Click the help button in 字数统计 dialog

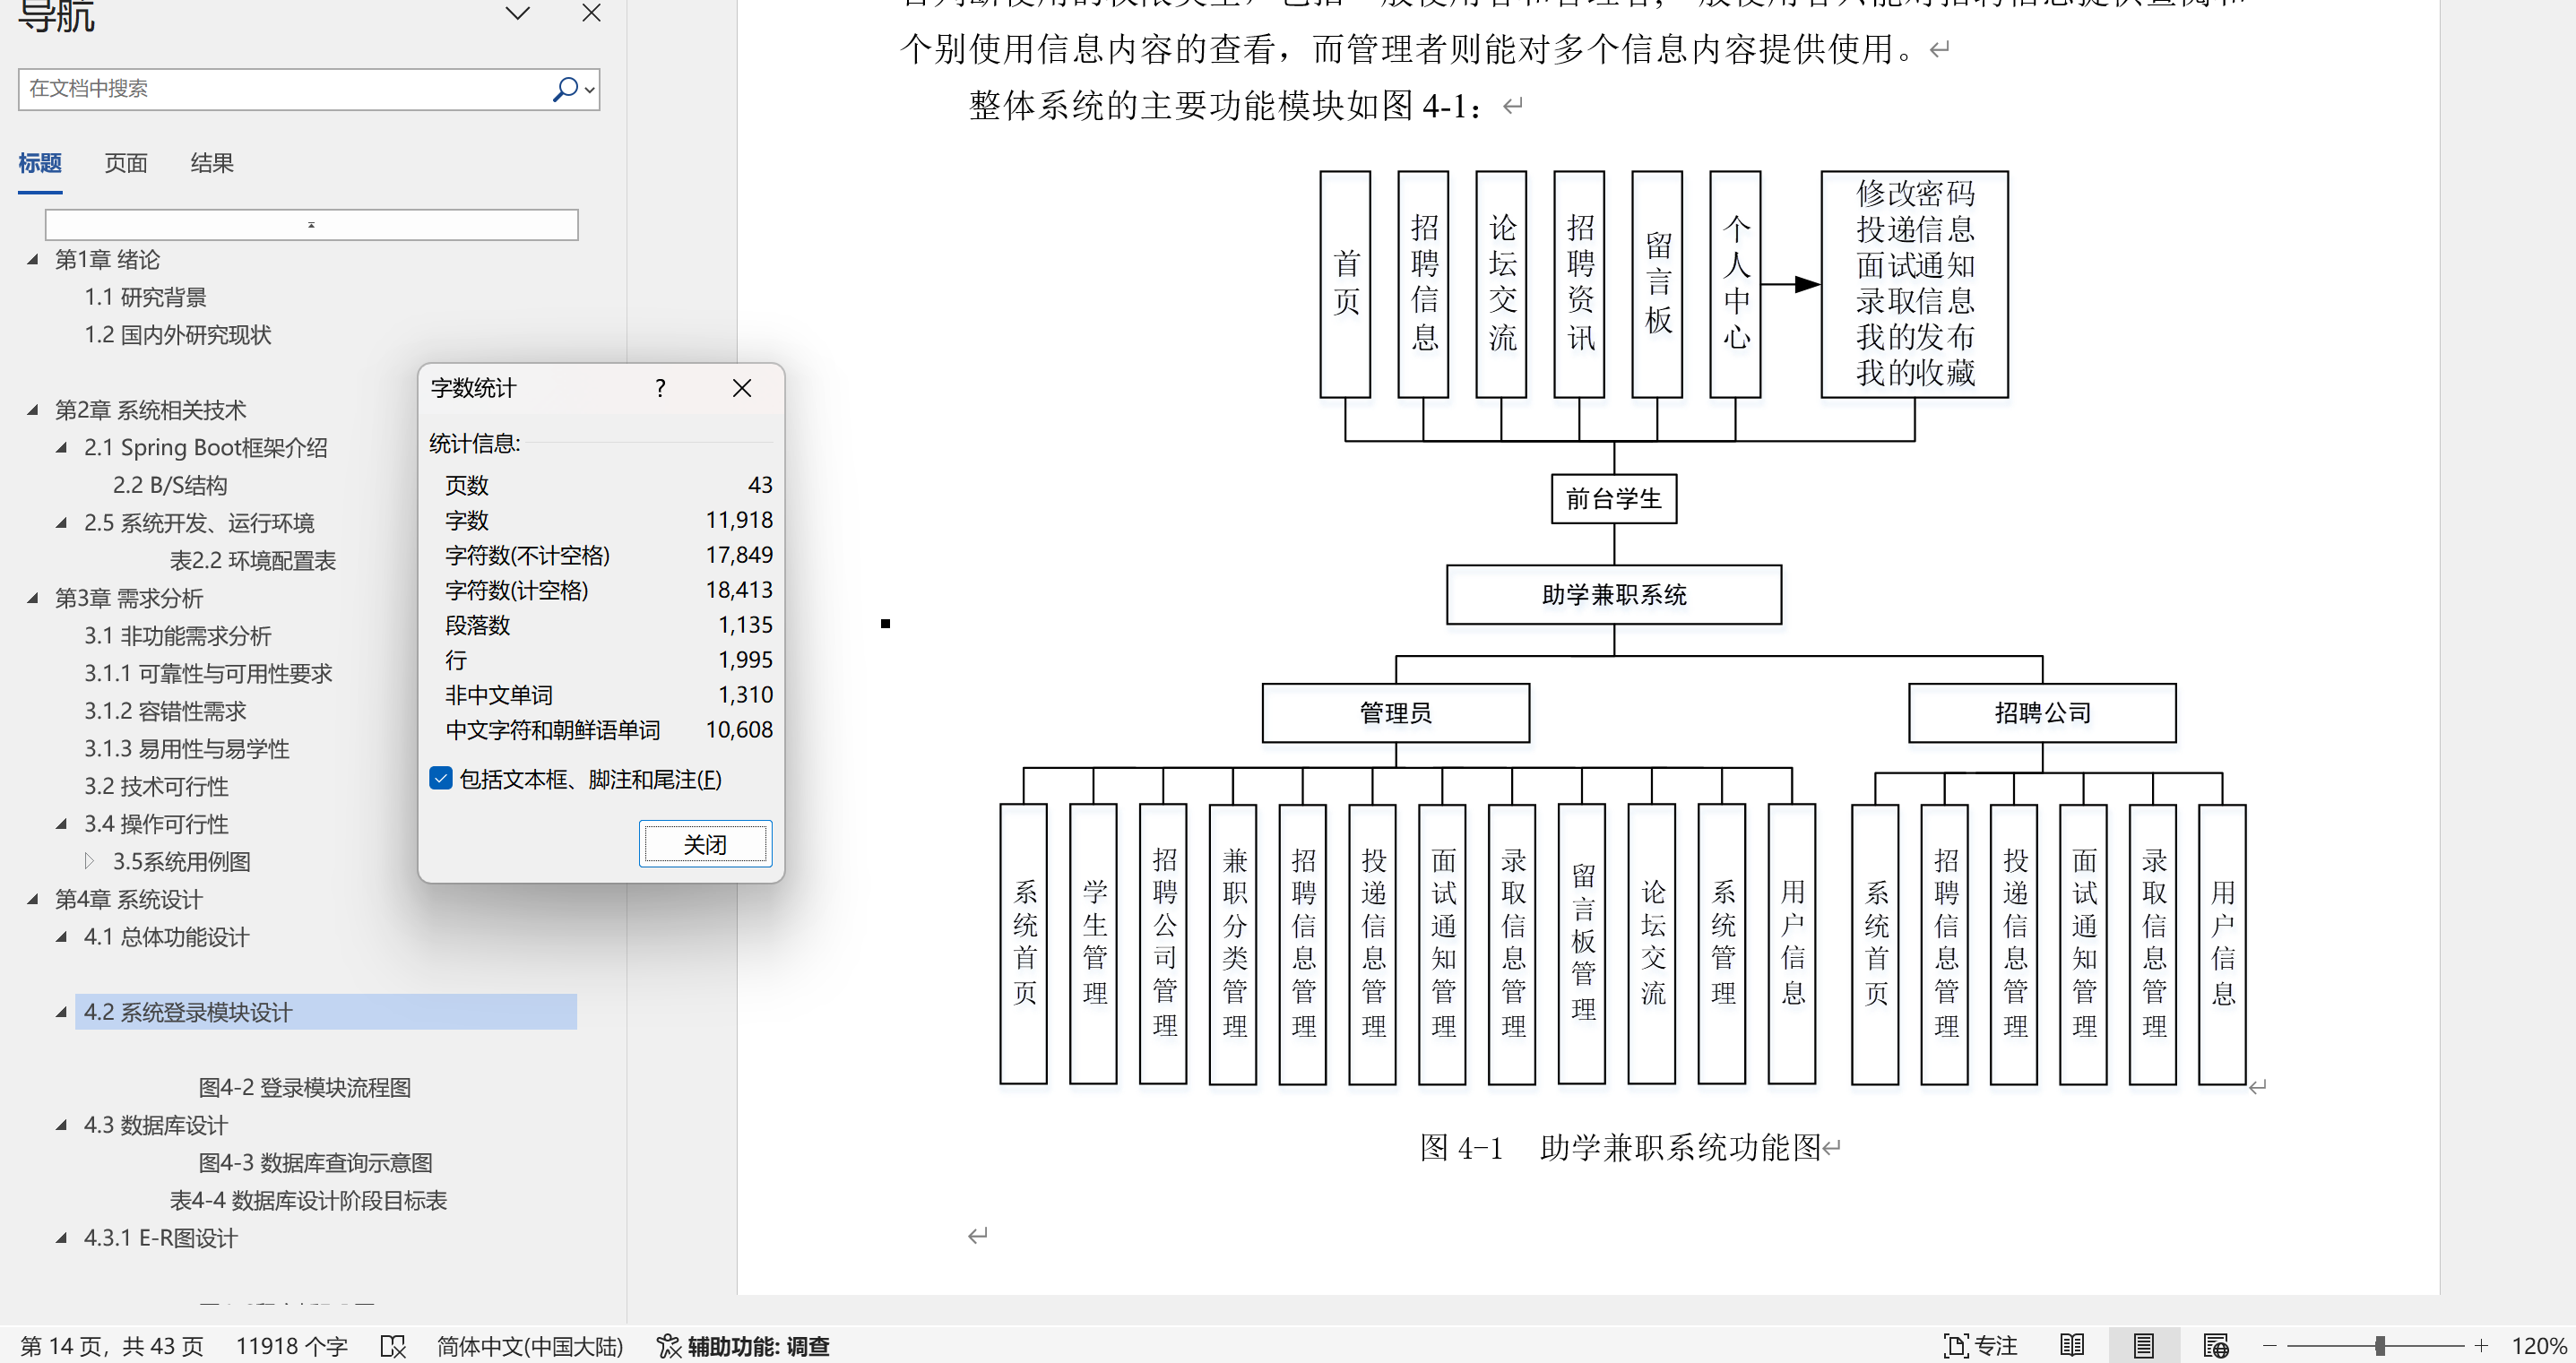(660, 388)
